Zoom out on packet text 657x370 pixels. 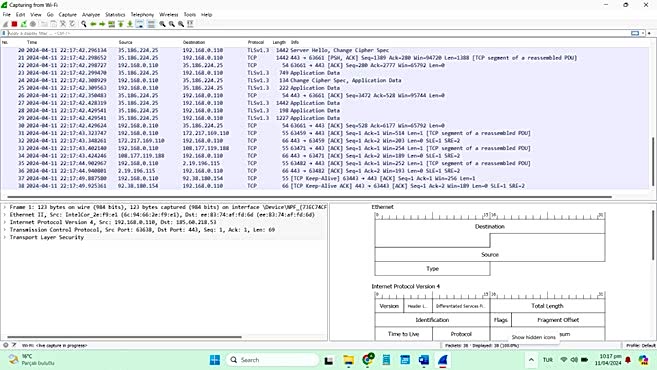(x=172, y=24)
